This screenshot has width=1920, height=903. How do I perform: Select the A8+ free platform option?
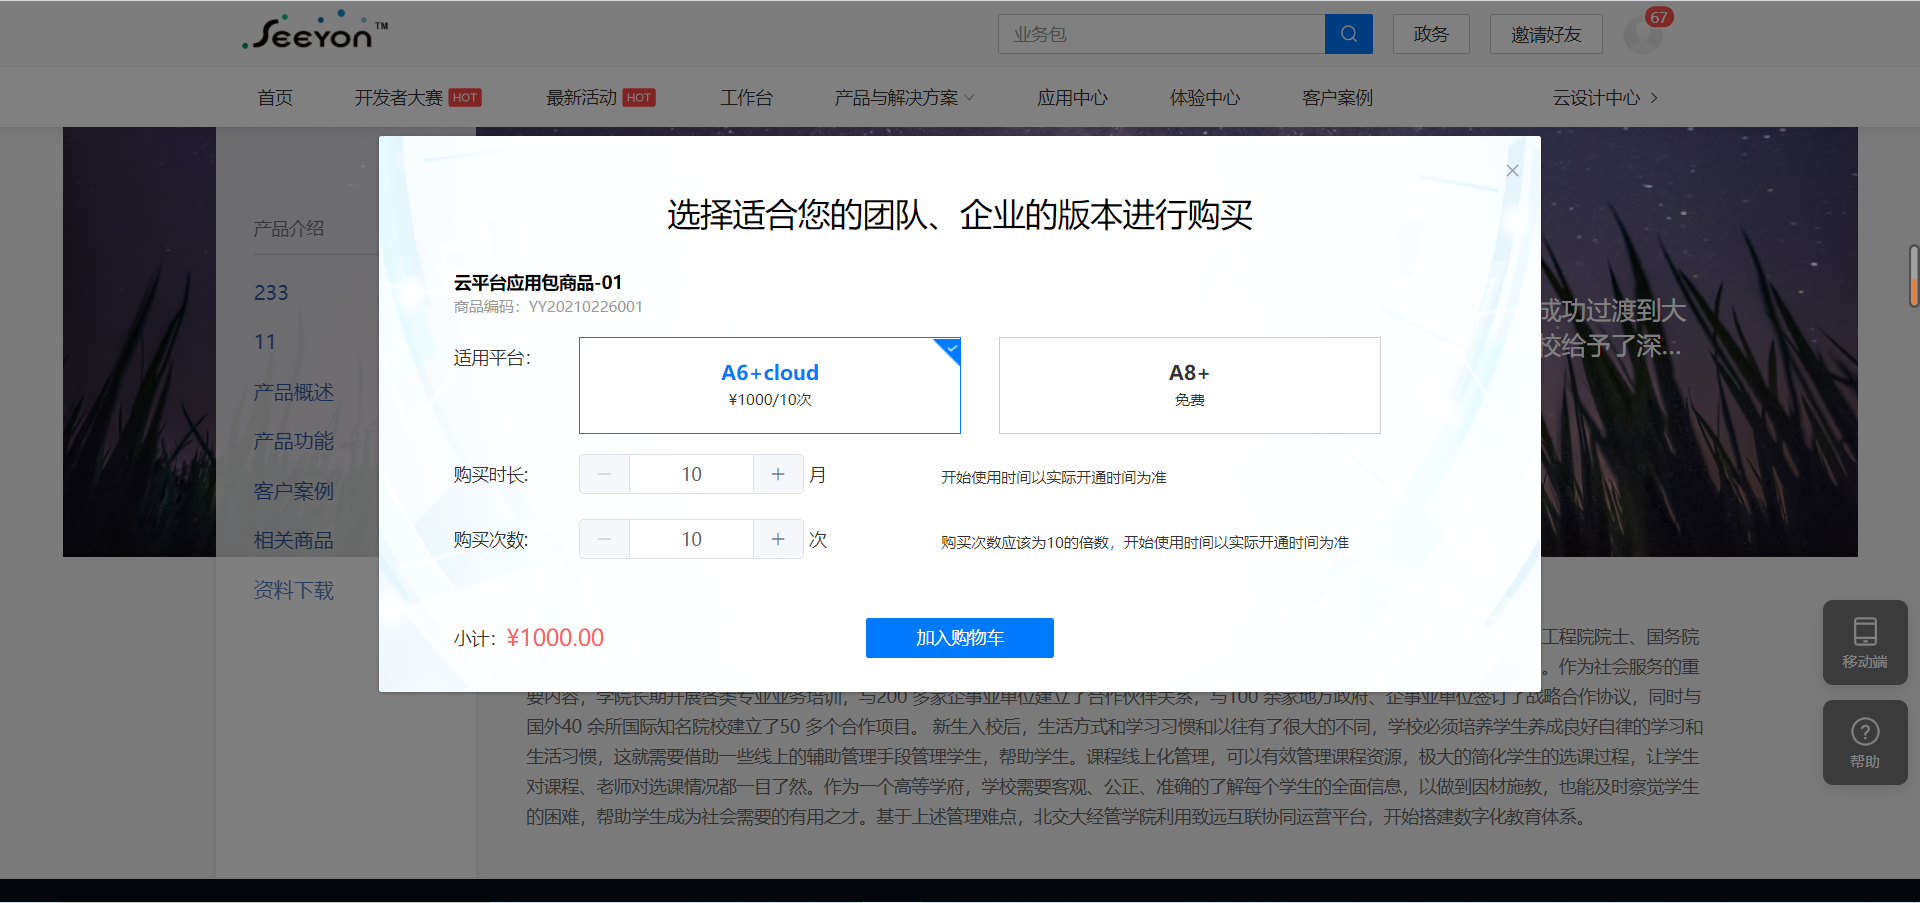pos(1190,385)
